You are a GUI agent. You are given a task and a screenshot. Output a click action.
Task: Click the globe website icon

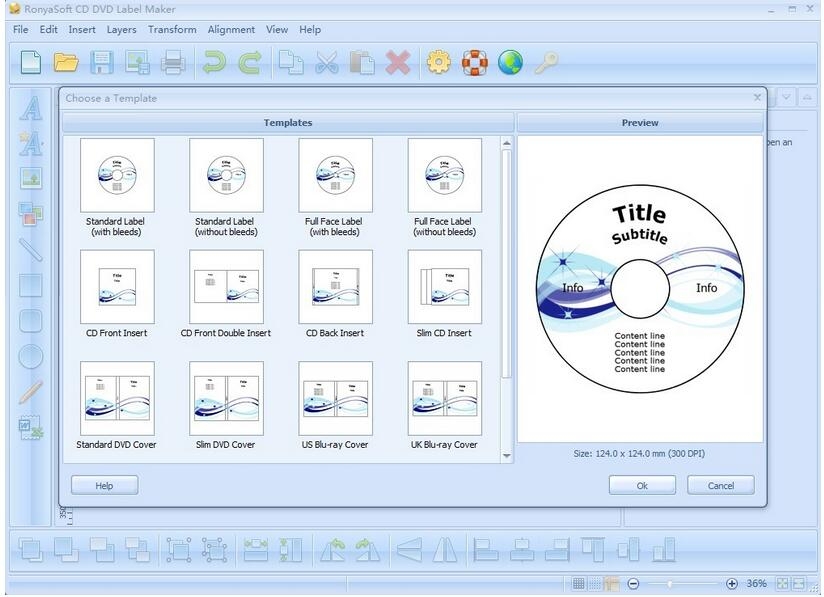click(510, 63)
